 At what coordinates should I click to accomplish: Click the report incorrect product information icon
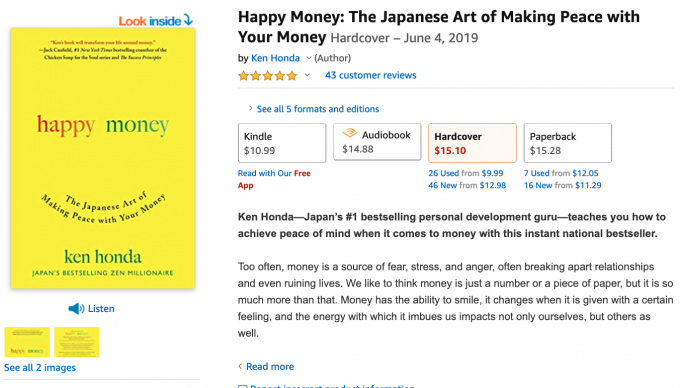click(243, 386)
